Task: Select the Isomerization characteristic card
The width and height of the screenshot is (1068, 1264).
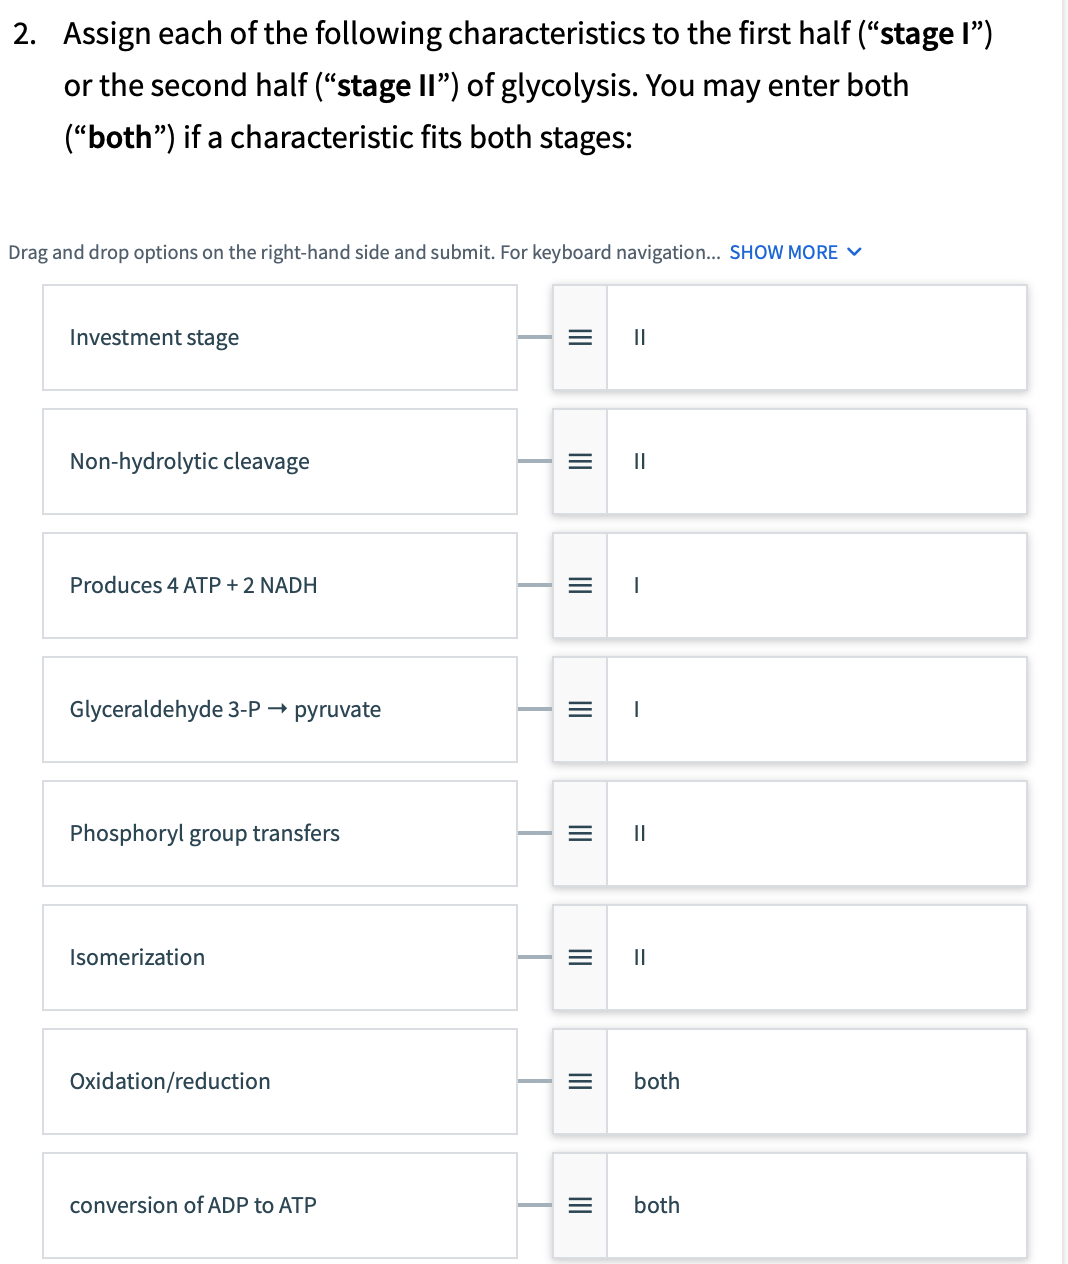Action: [280, 957]
